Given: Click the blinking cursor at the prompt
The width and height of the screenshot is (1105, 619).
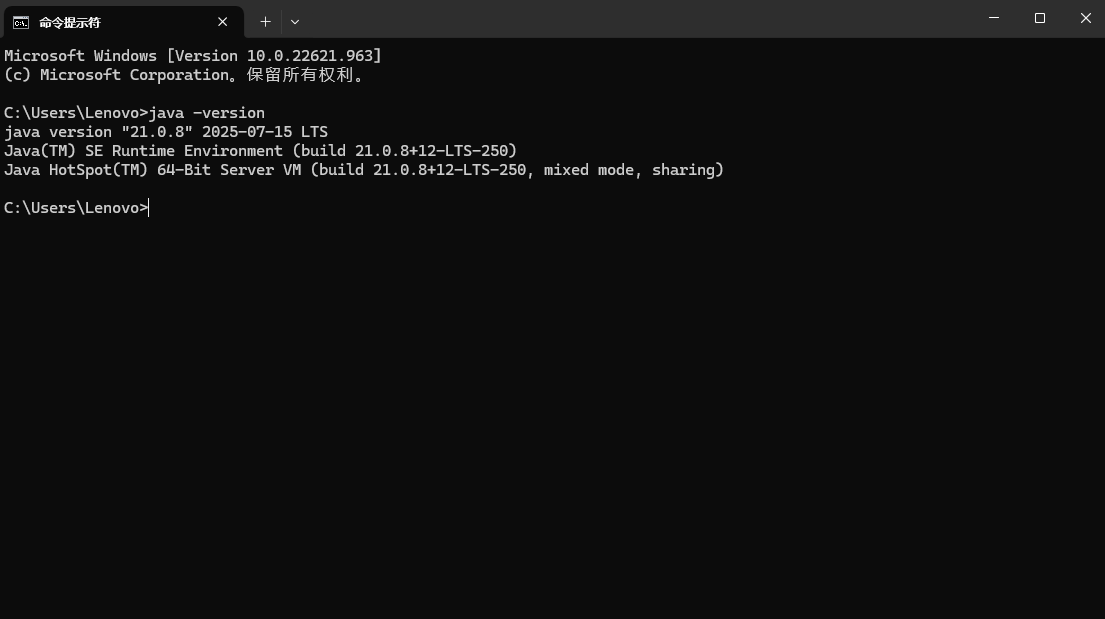Looking at the screenshot, I should (x=147, y=207).
